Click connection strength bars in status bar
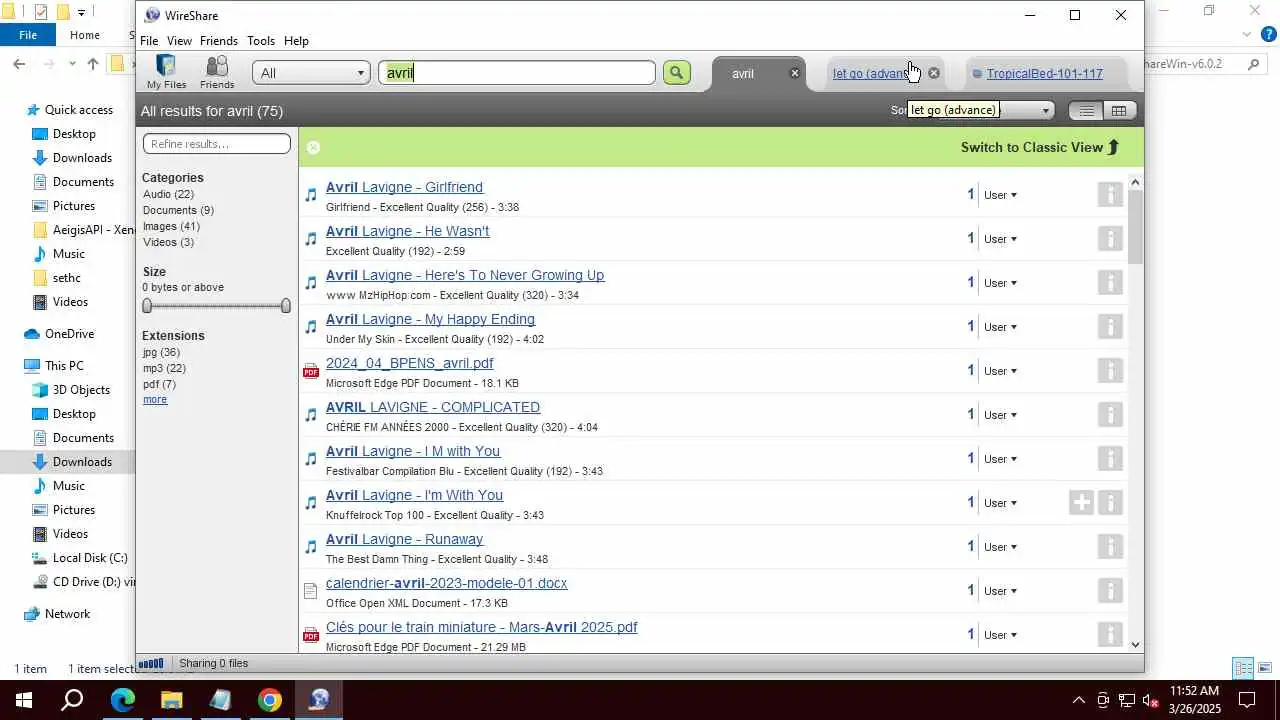Image resolution: width=1280 pixels, height=720 pixels. (151, 663)
